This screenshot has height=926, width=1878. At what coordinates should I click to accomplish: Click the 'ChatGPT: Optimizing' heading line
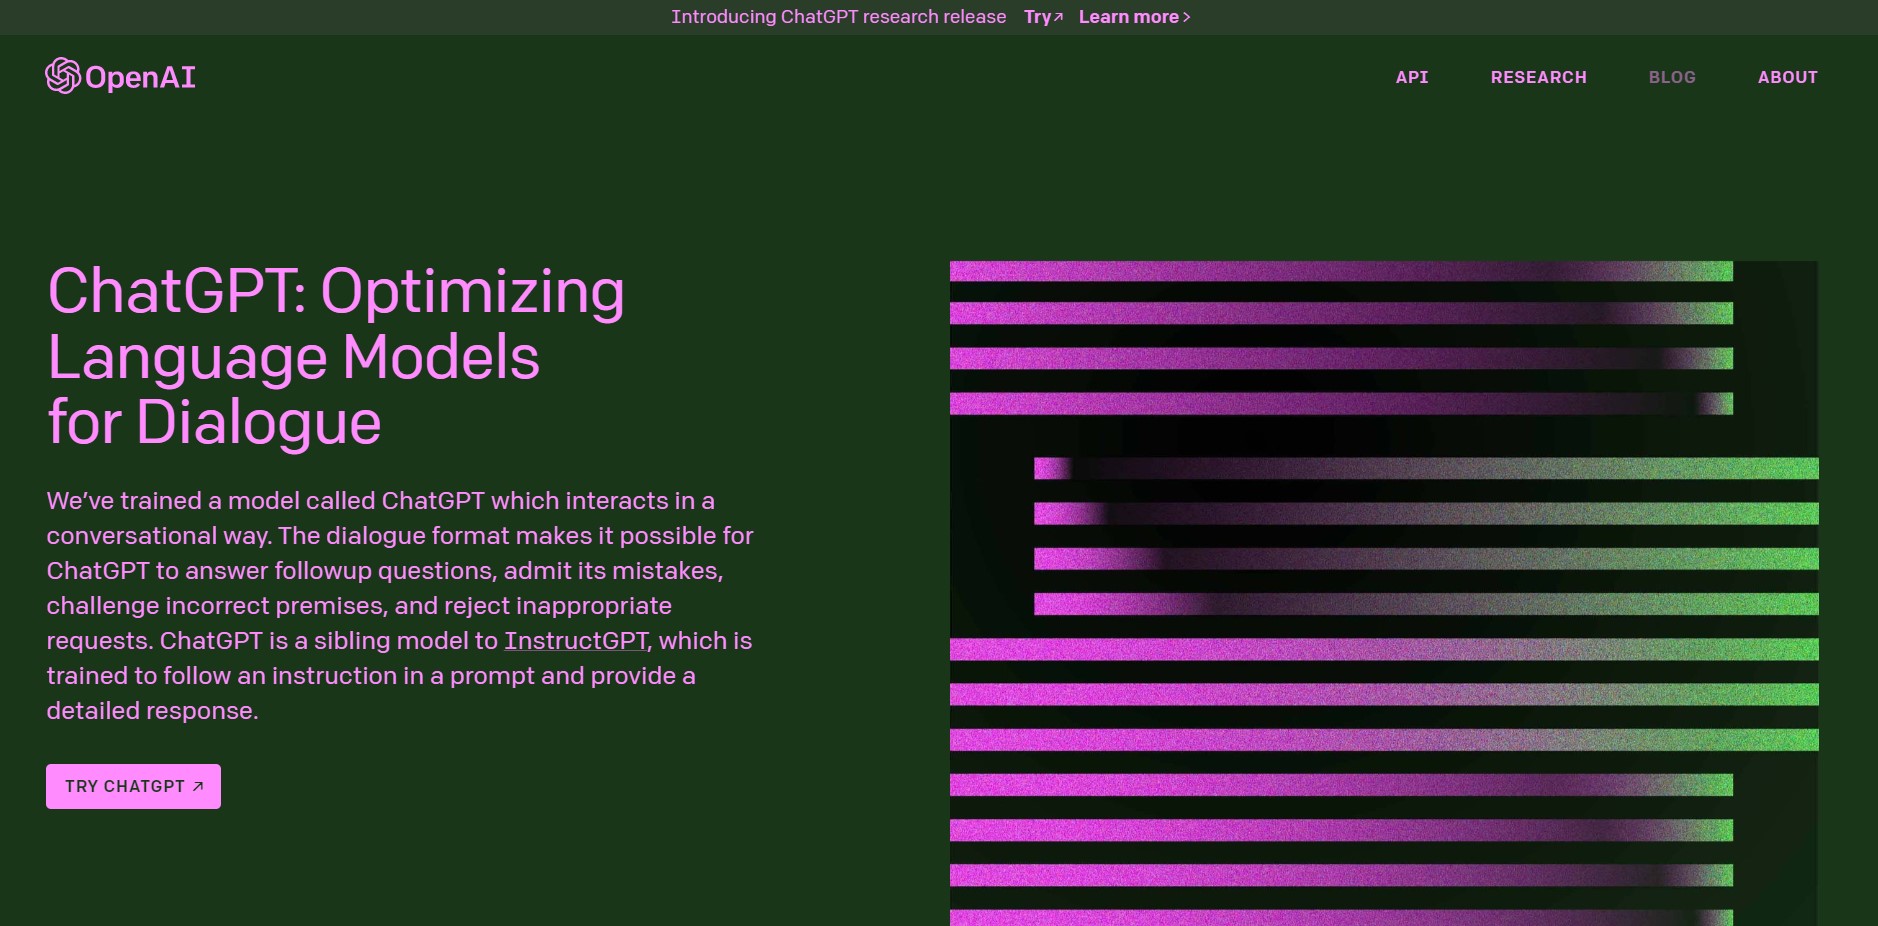[x=336, y=292]
